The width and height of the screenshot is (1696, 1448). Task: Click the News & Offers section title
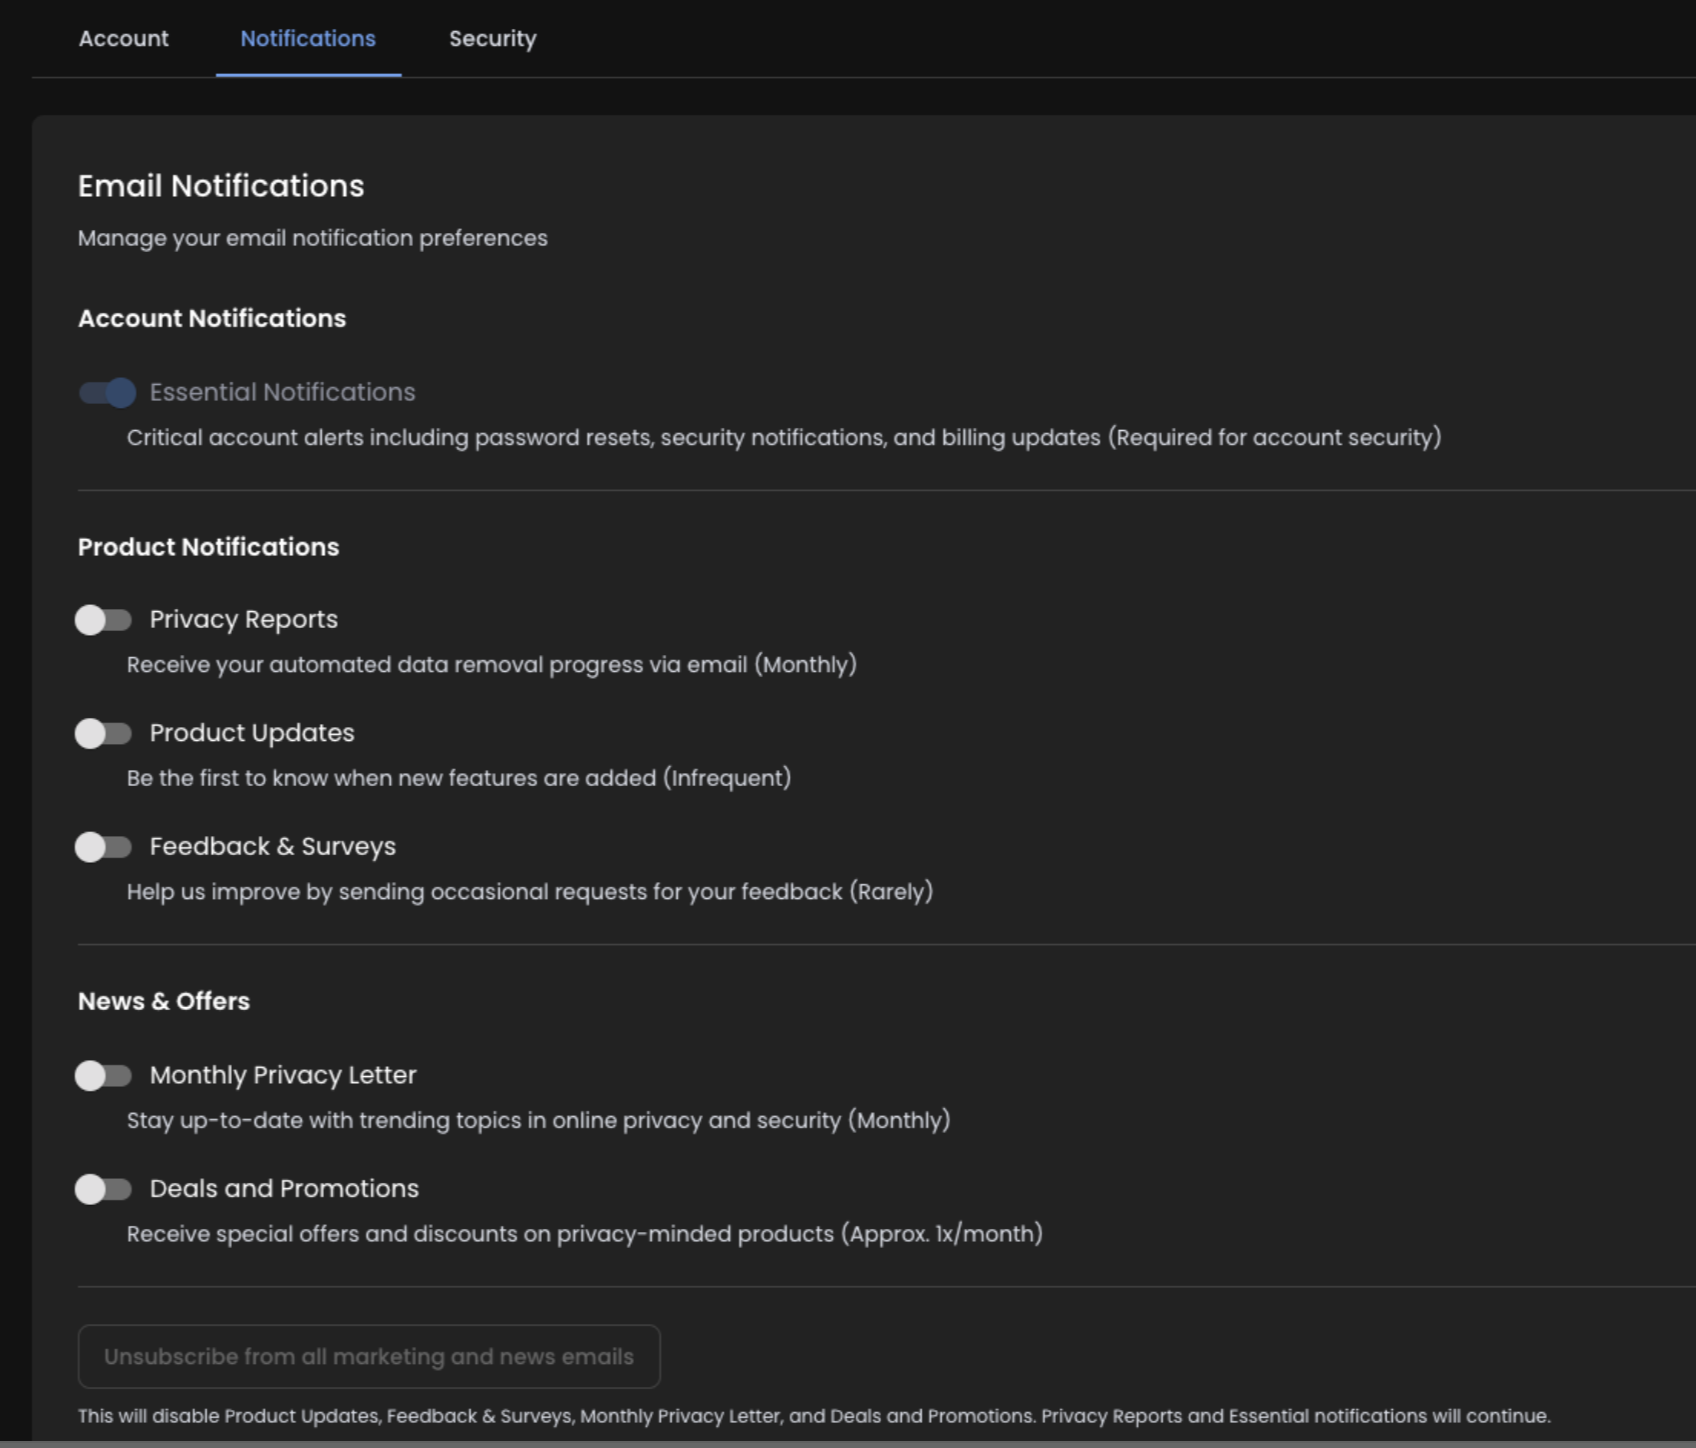pos(164,1001)
